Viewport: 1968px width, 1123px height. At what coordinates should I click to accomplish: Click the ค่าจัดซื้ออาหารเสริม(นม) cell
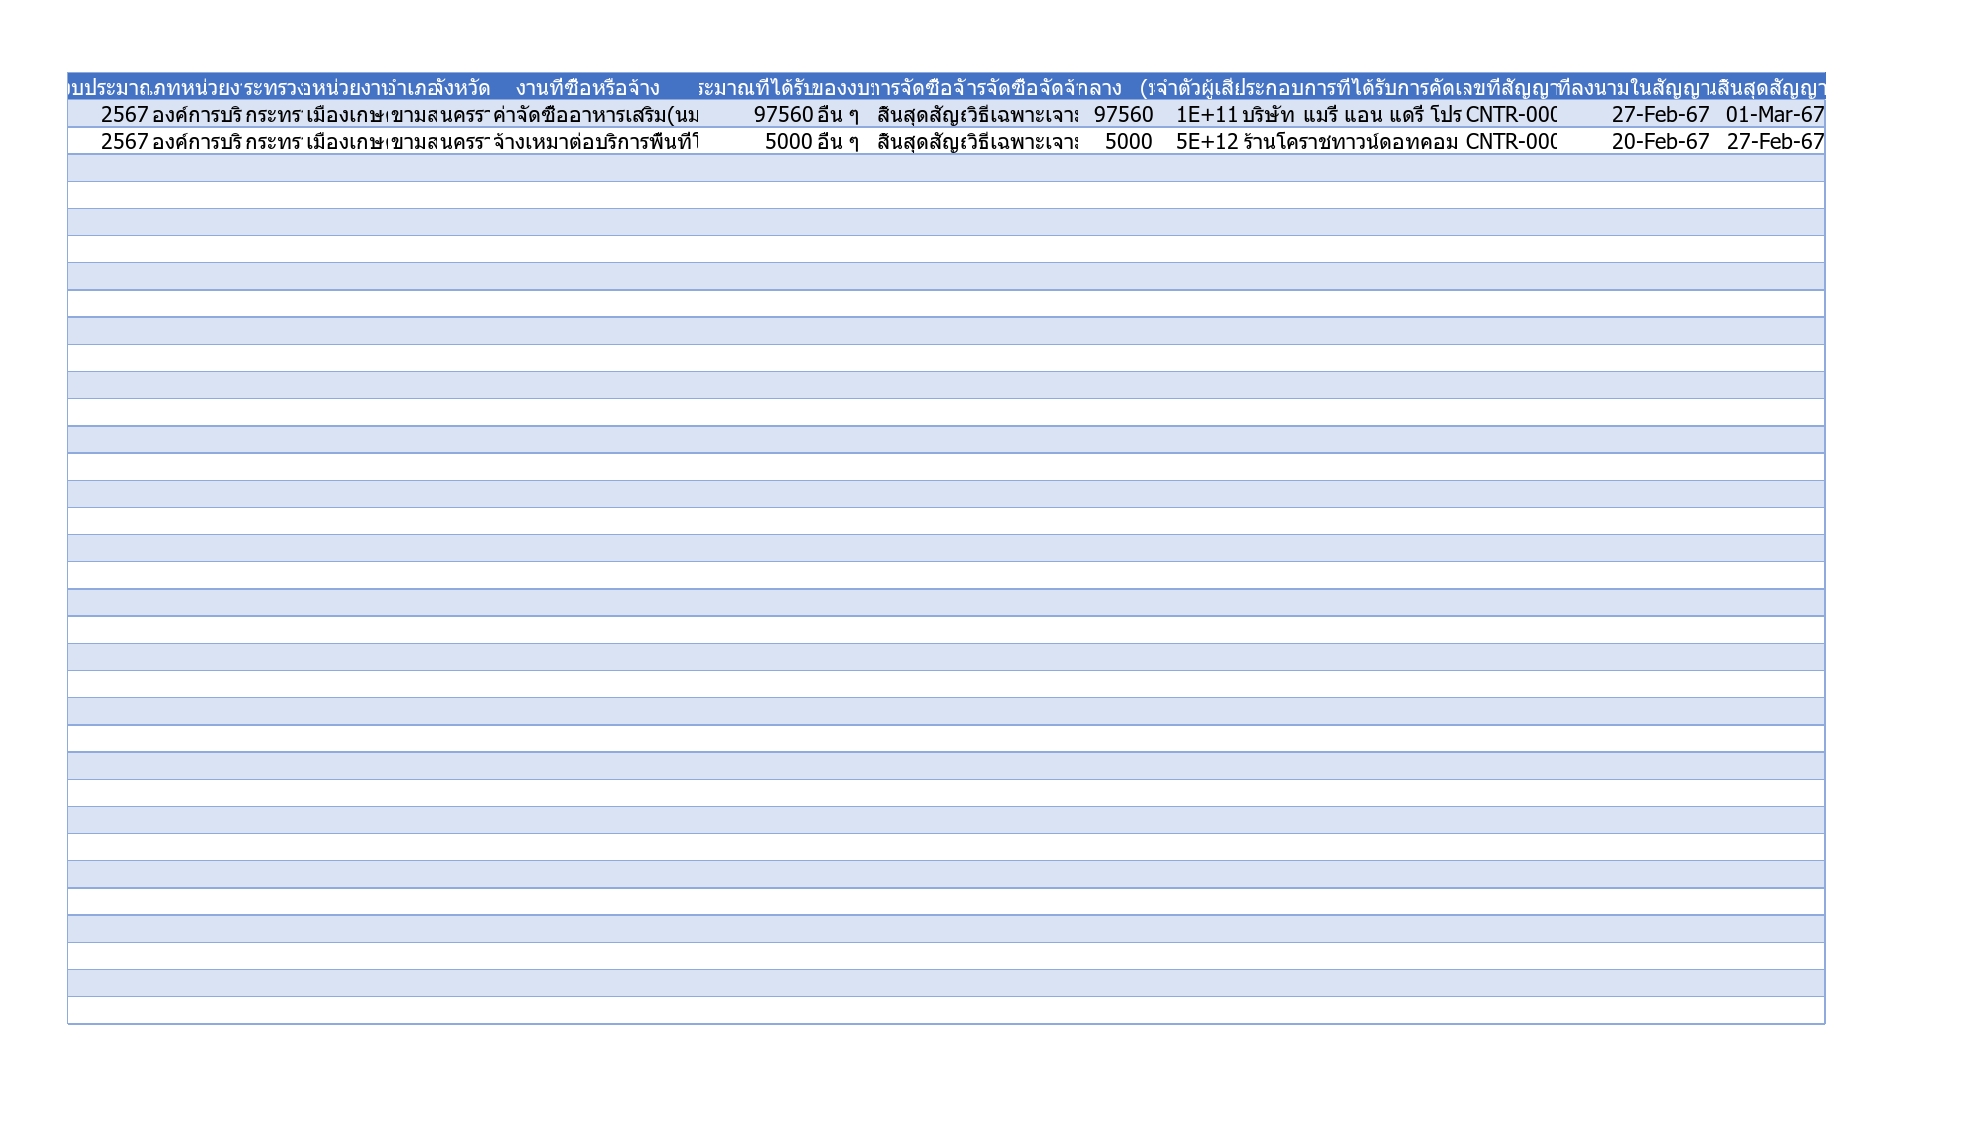click(x=594, y=115)
